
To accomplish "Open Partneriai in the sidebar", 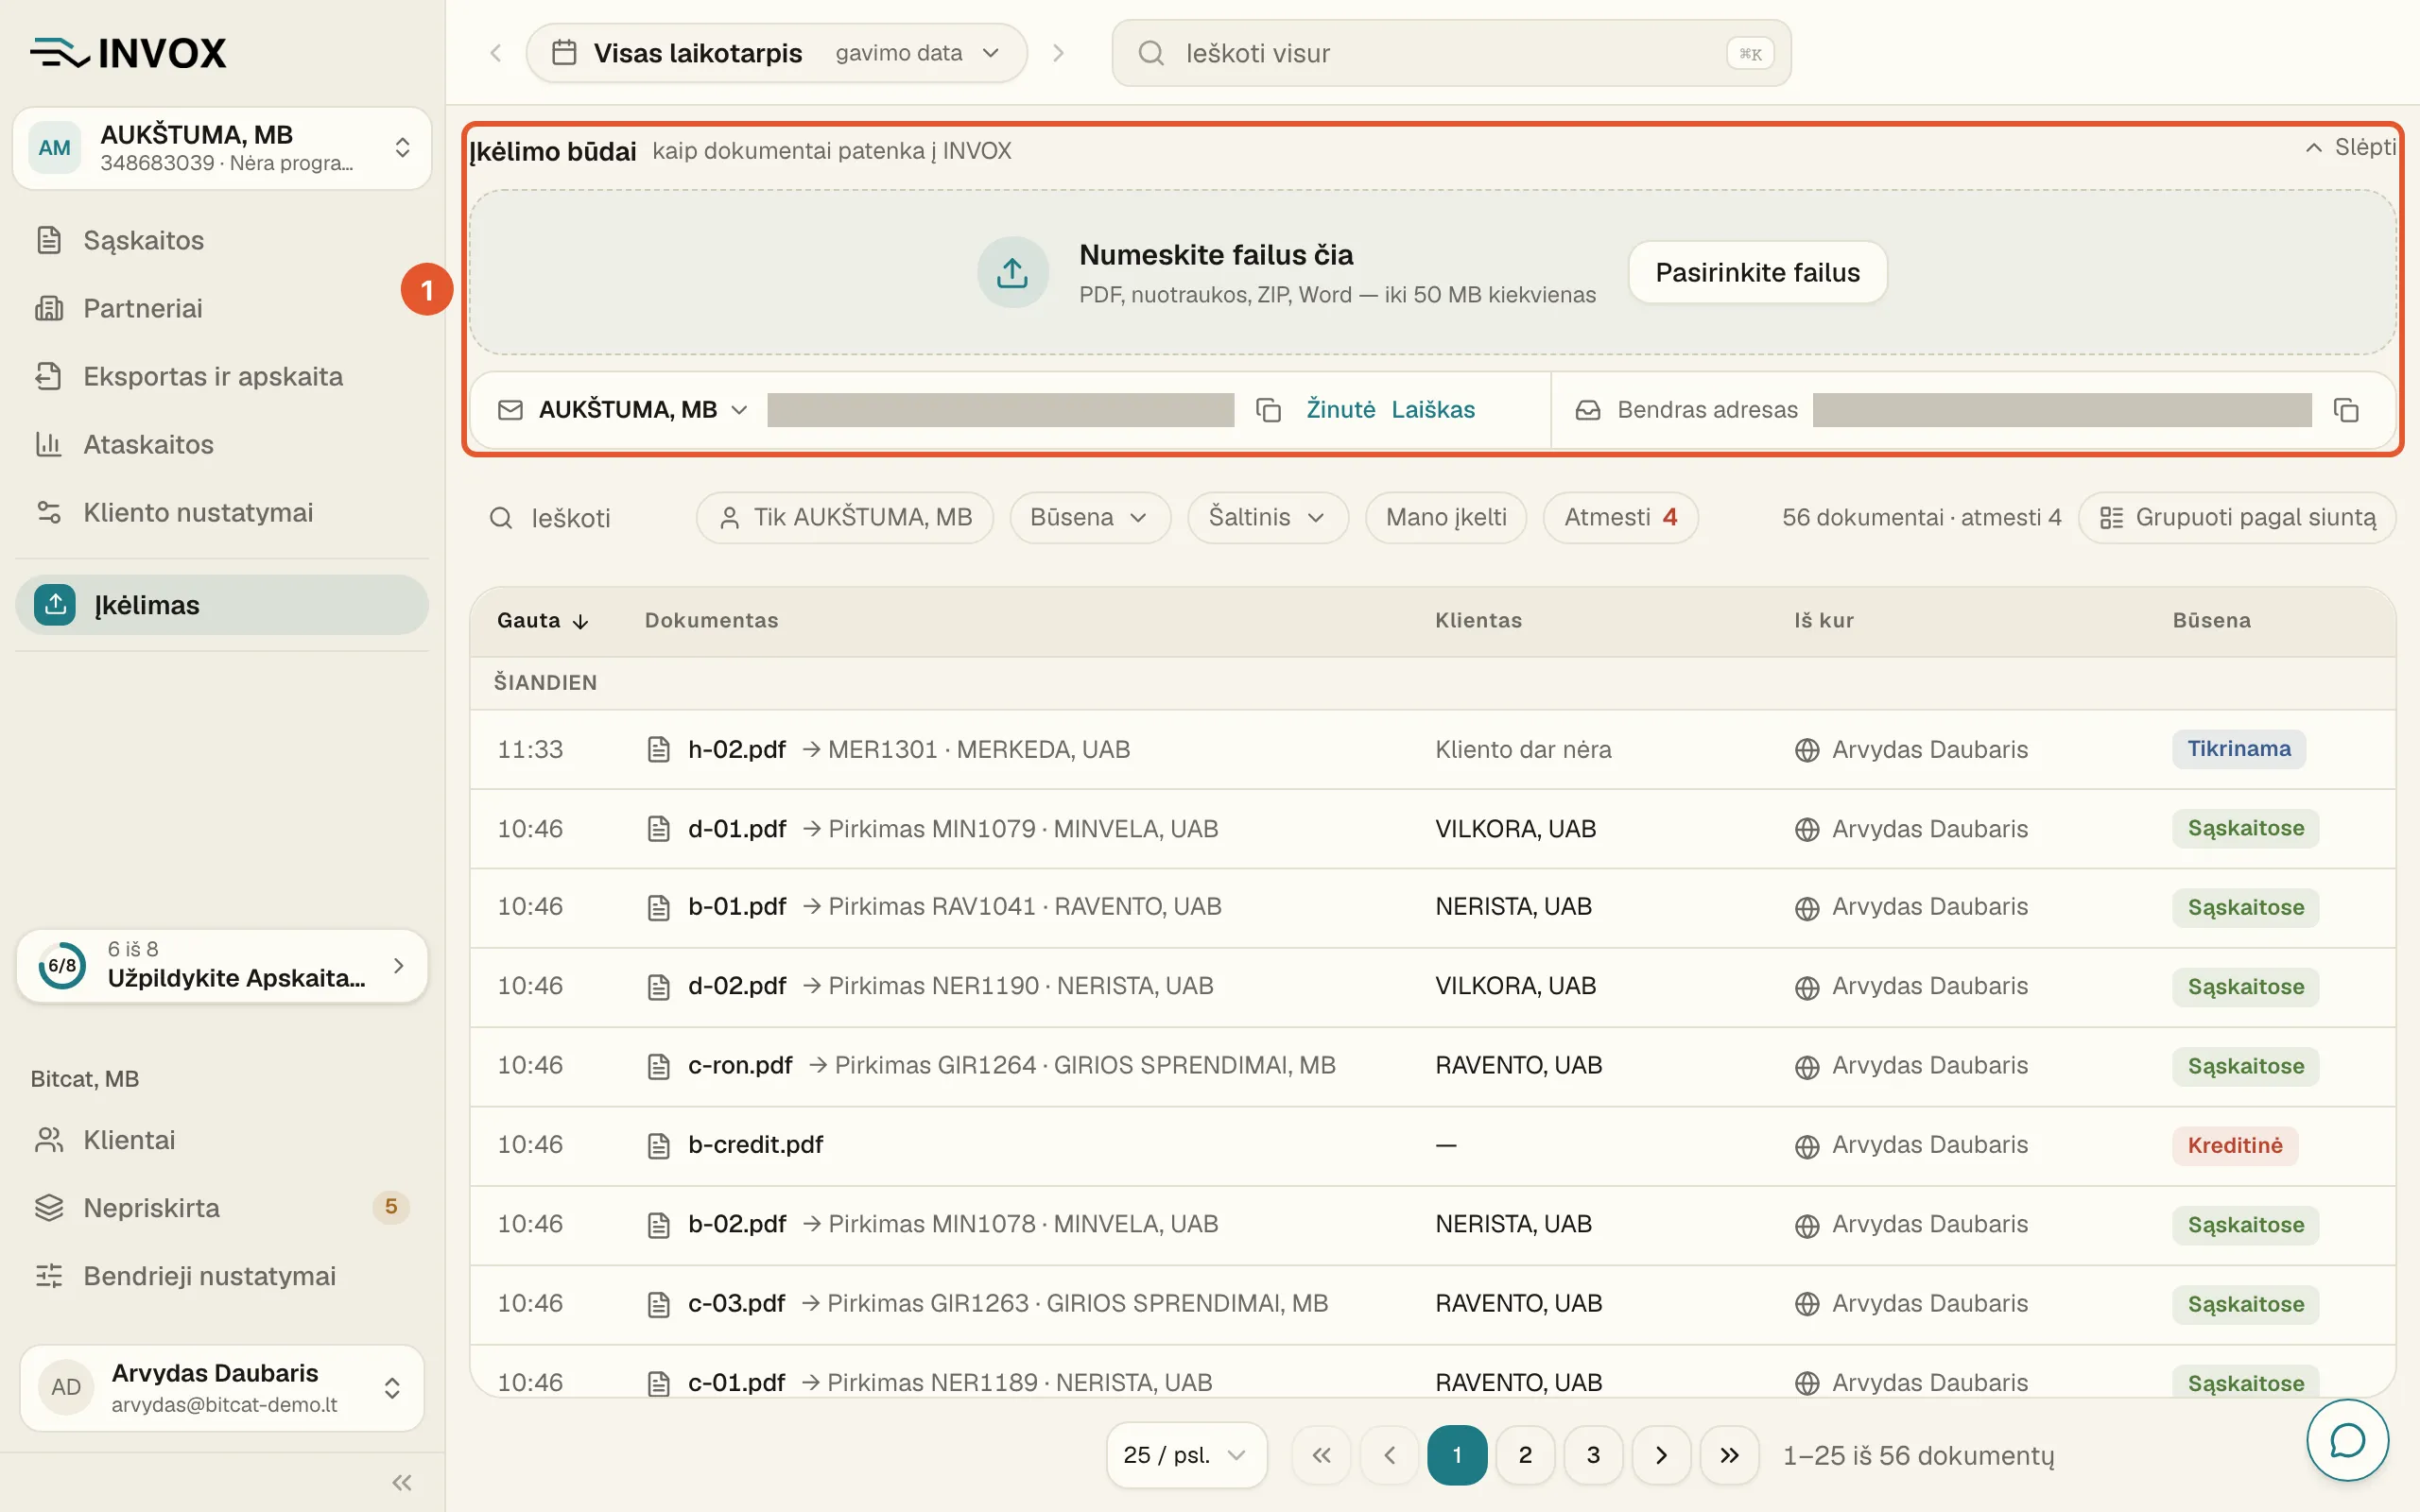I will 222,308.
